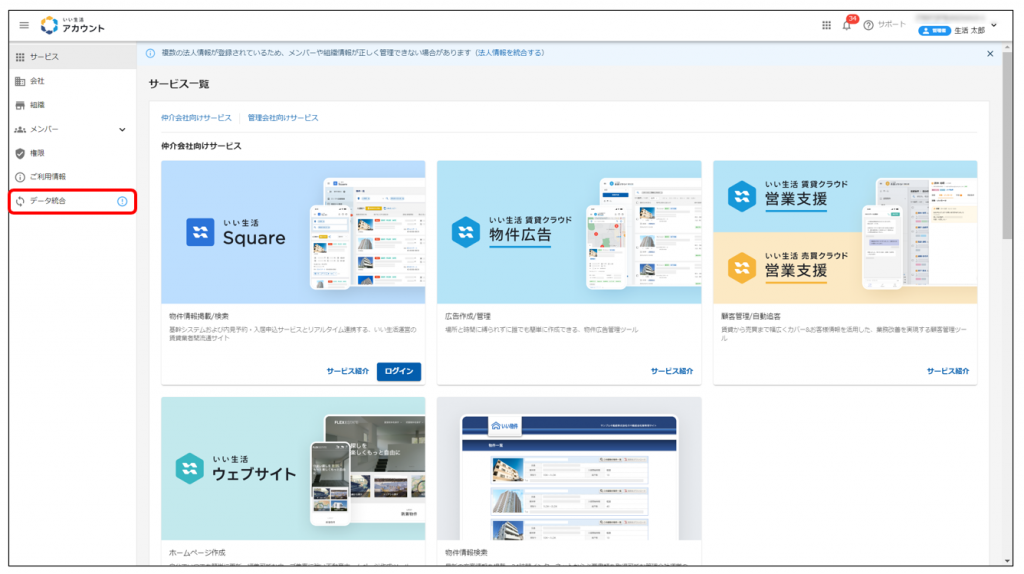This screenshot has width=1024, height=574.
Task: Select 組織 in the sidebar
Action: (x=72, y=105)
